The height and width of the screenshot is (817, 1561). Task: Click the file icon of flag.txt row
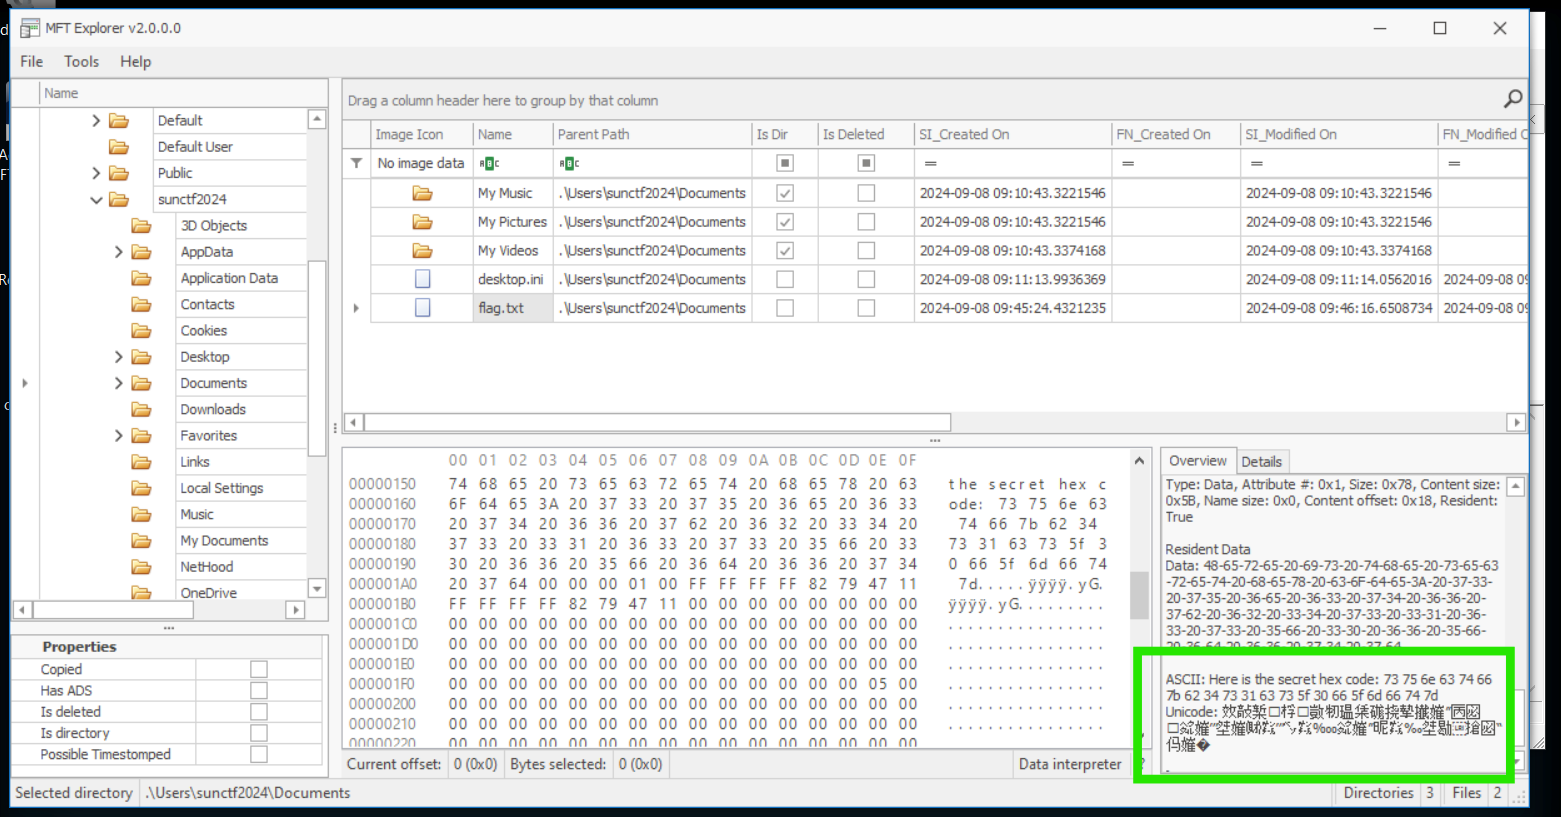(422, 308)
